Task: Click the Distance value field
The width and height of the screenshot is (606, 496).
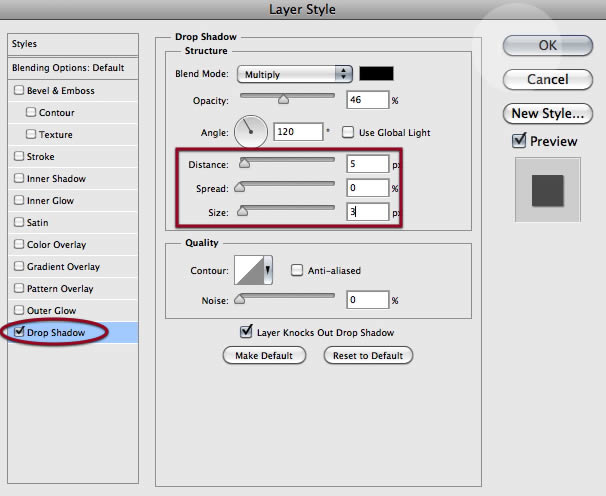Action: tap(368, 164)
